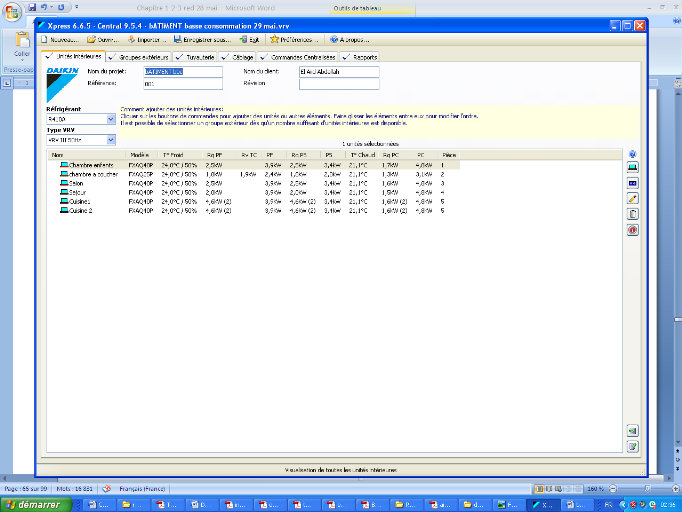This screenshot has width=682, height=512.
Task: Click the blue help icon in right sidebar
Action: [632, 155]
